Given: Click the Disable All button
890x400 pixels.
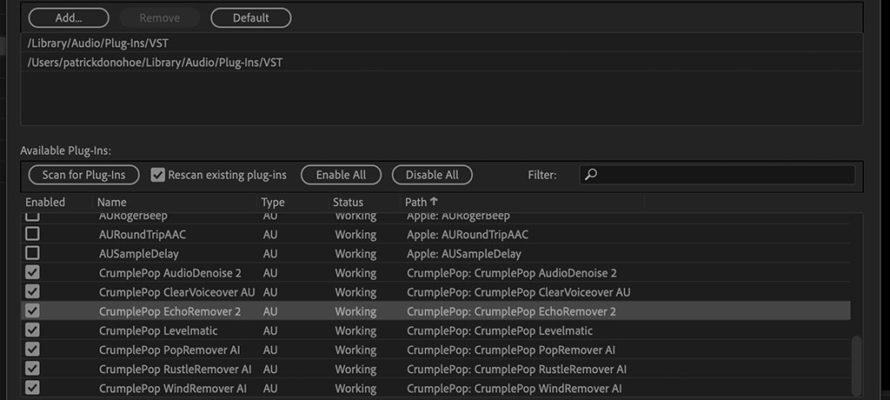Looking at the screenshot, I should [432, 175].
